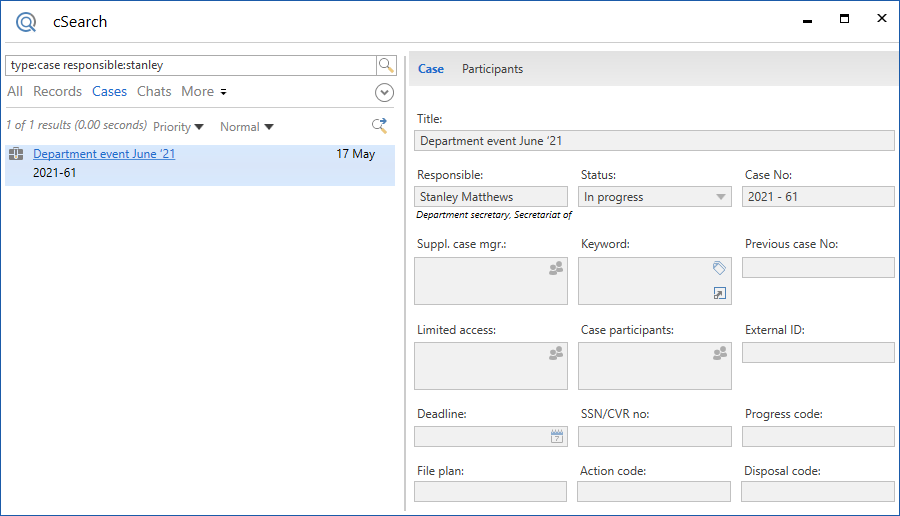This screenshot has height=516, width=900.
Task: Click the cSearch logo icon
Action: [x=26, y=21]
